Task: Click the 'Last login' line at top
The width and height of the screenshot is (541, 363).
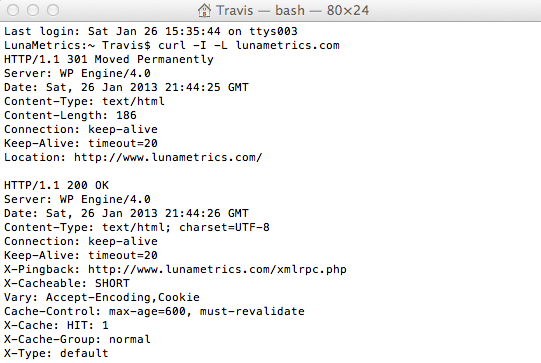Action: [x=151, y=31]
